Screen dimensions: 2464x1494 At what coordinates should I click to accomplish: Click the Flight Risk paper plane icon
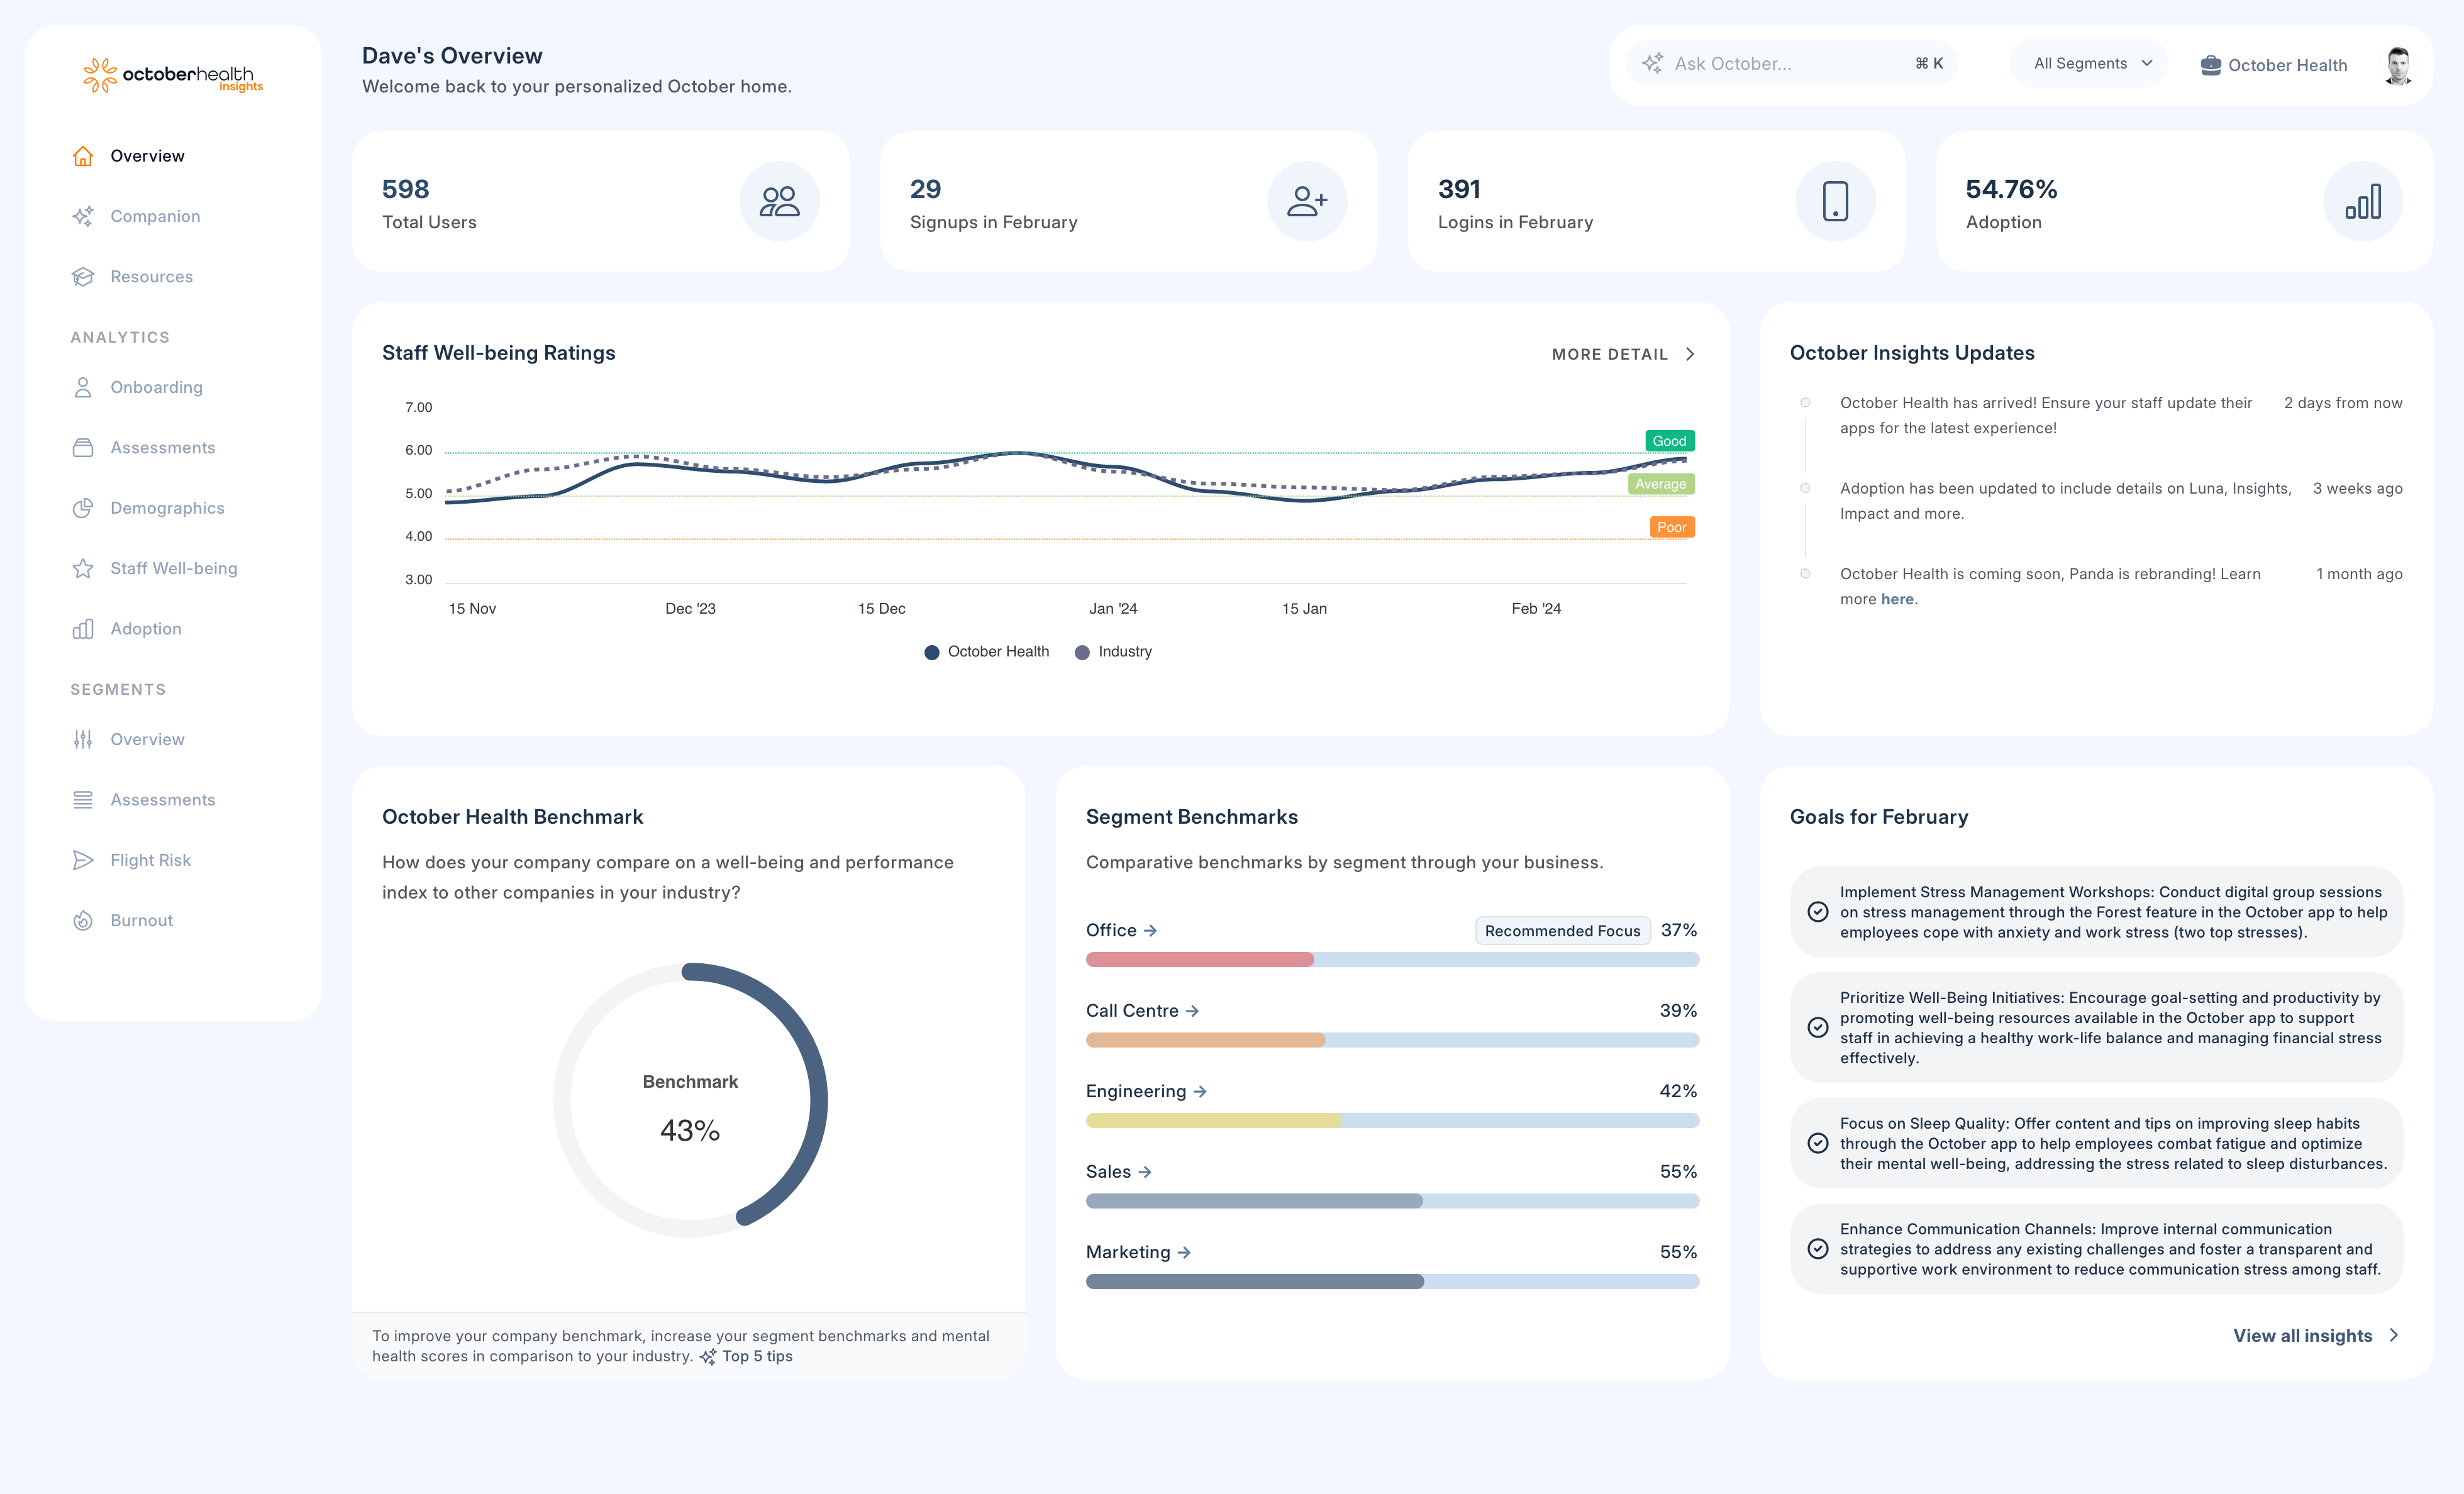click(x=83, y=860)
